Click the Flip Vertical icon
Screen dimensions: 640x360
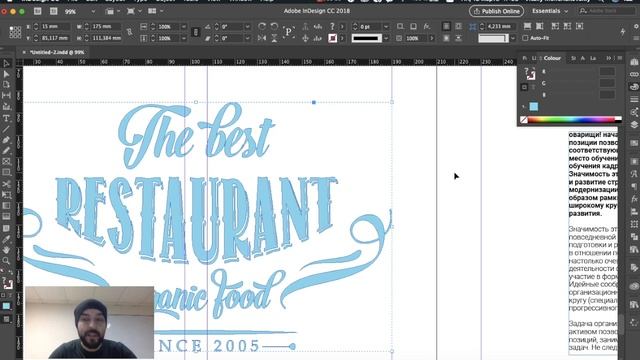pos(274,38)
